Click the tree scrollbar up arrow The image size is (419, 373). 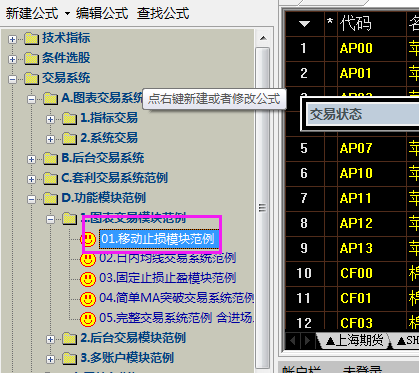pos(263,38)
